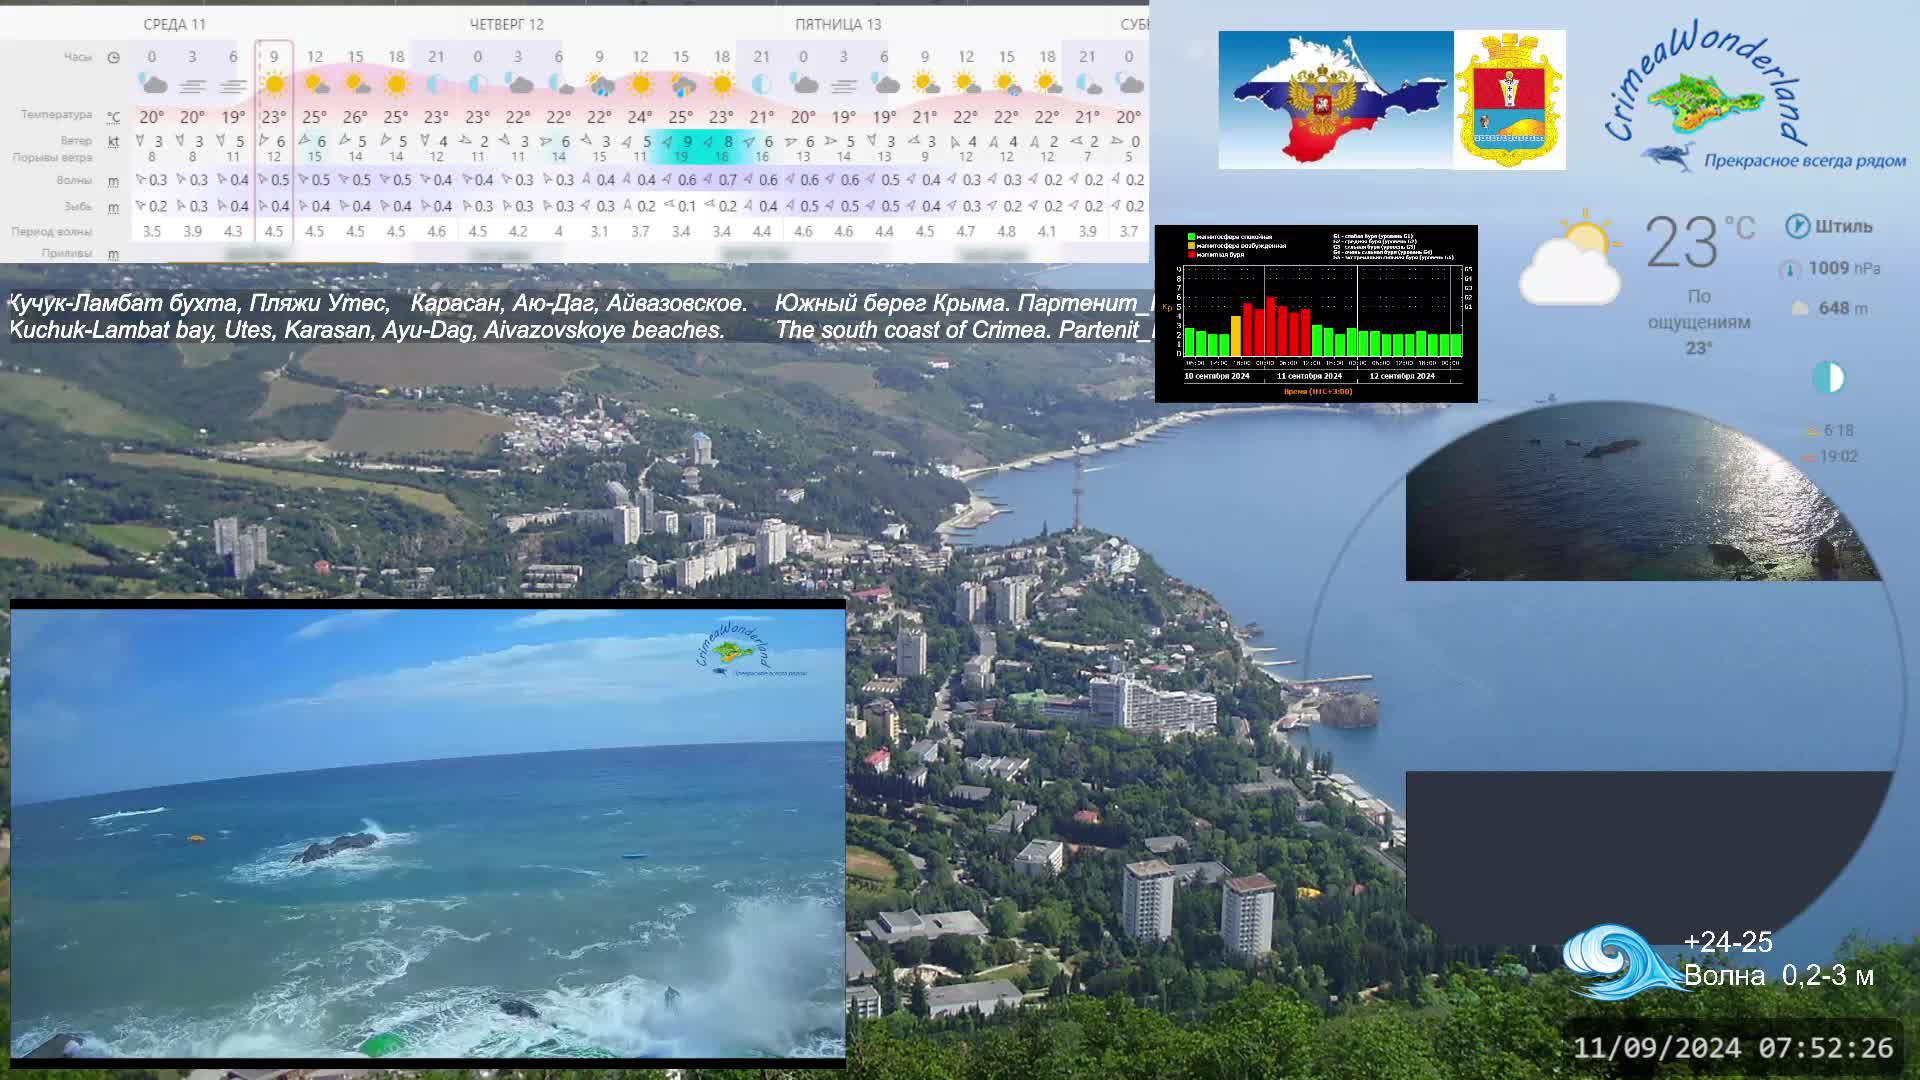
Task: Click the sunrise icon beside 6:18
Action: [x=1811, y=431]
